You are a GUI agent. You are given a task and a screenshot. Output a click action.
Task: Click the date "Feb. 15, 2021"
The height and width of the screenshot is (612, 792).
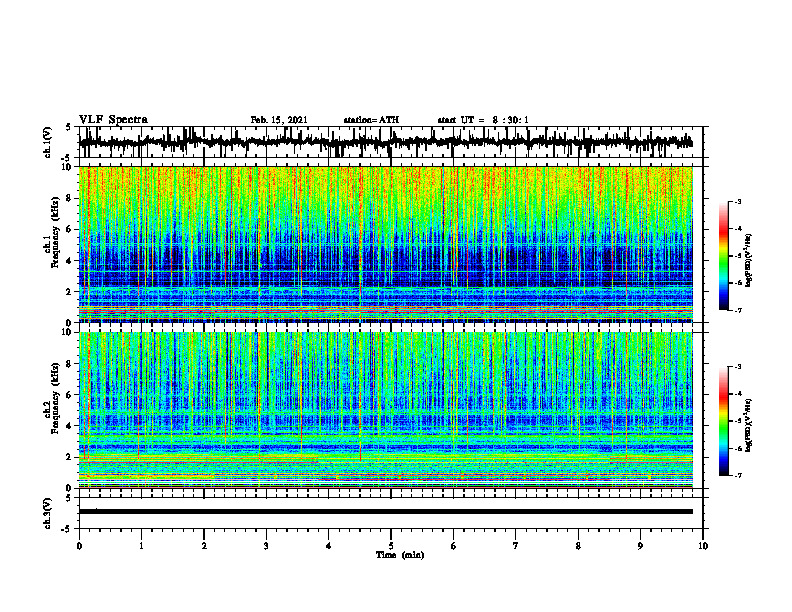click(279, 120)
